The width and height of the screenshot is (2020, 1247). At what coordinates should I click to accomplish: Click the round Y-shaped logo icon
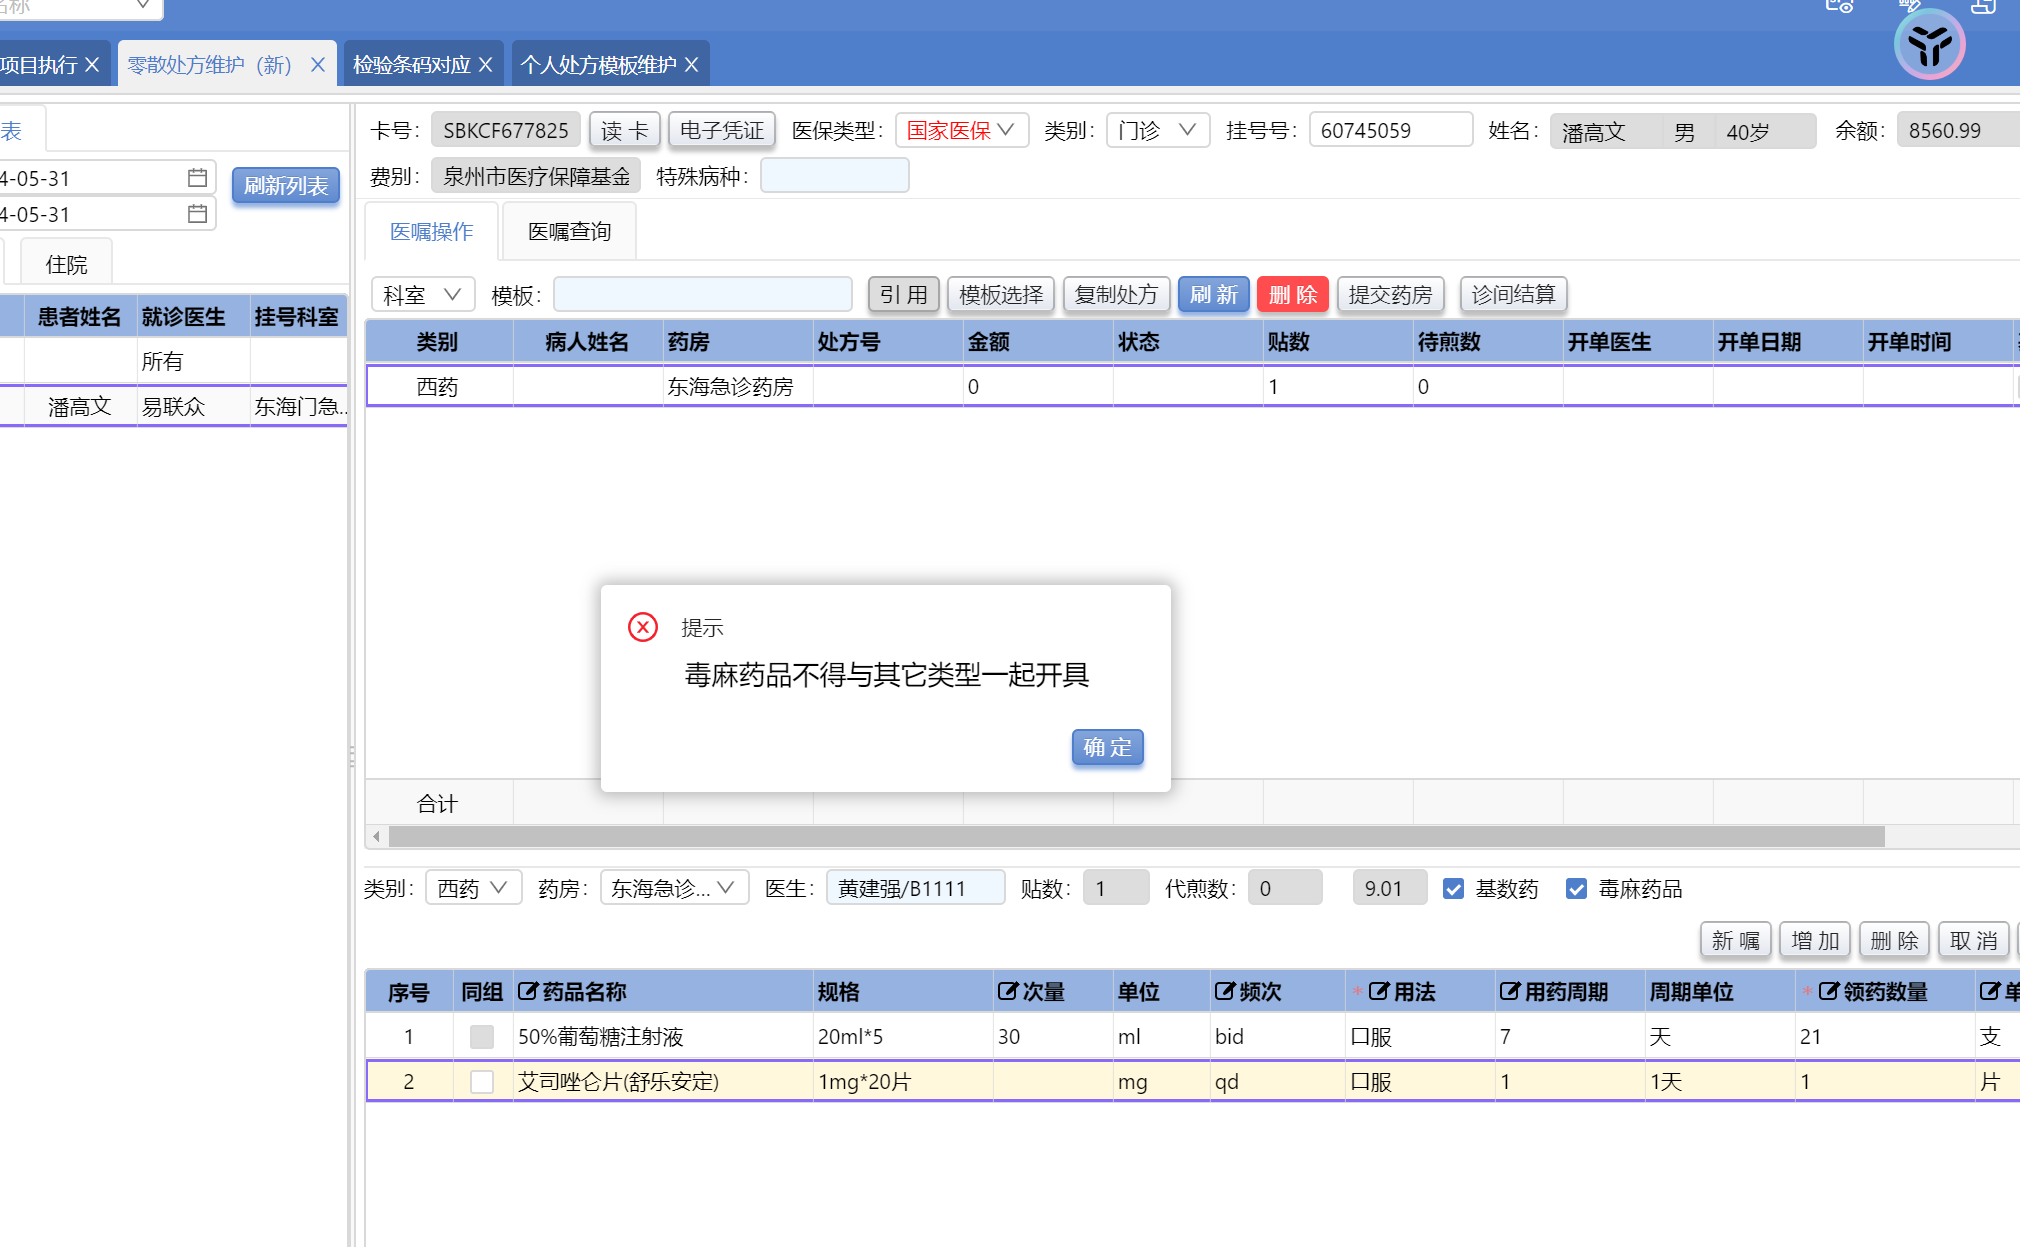coord(1929,45)
